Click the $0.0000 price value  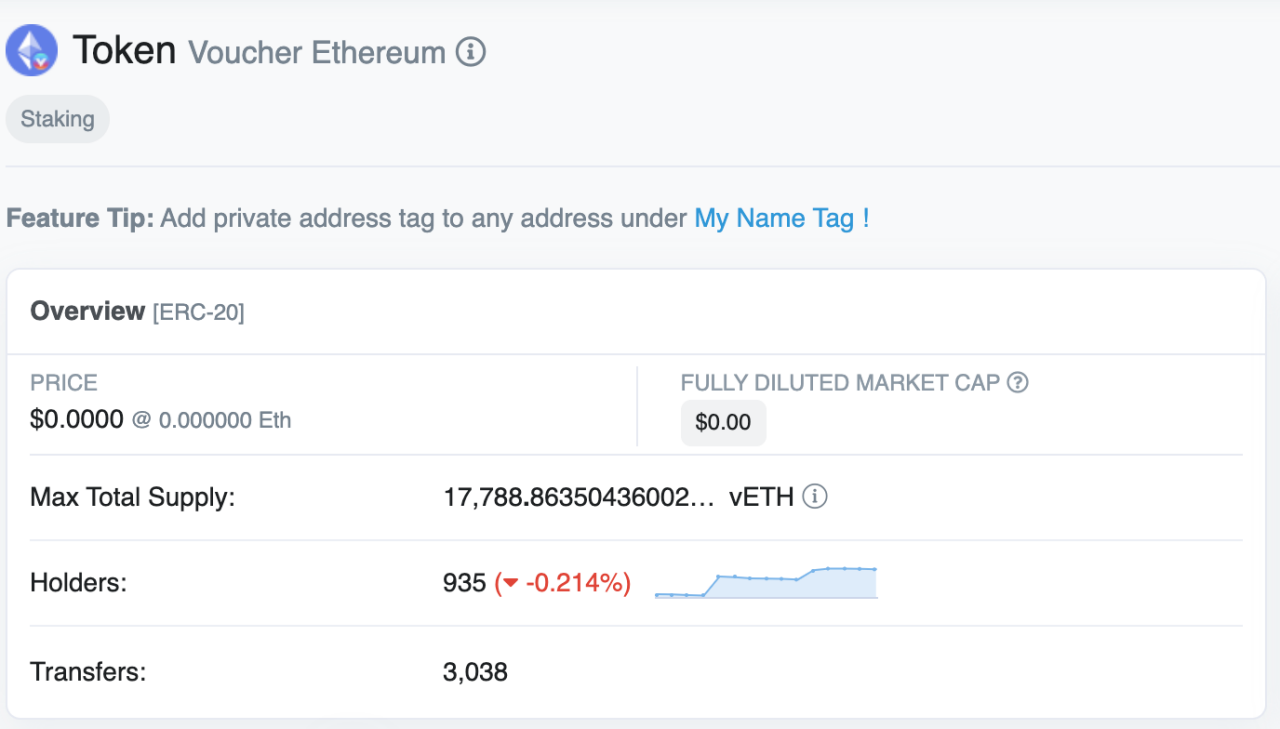point(77,420)
